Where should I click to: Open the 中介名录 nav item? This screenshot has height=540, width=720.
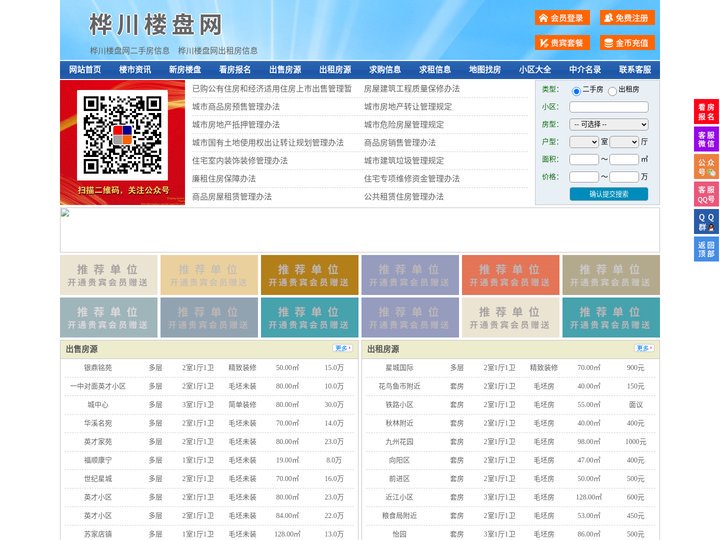585,70
